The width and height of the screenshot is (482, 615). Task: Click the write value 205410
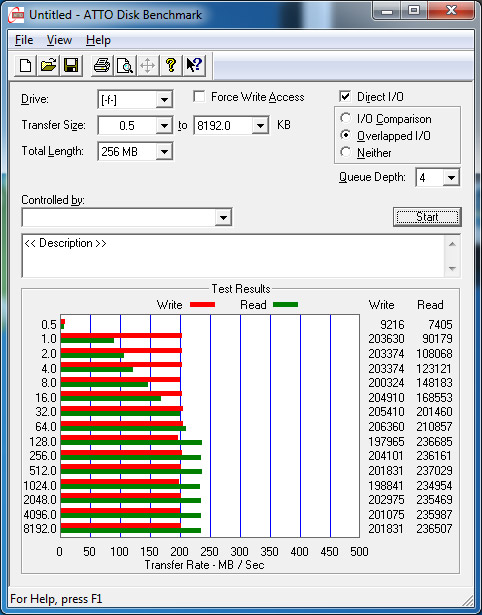(x=386, y=412)
